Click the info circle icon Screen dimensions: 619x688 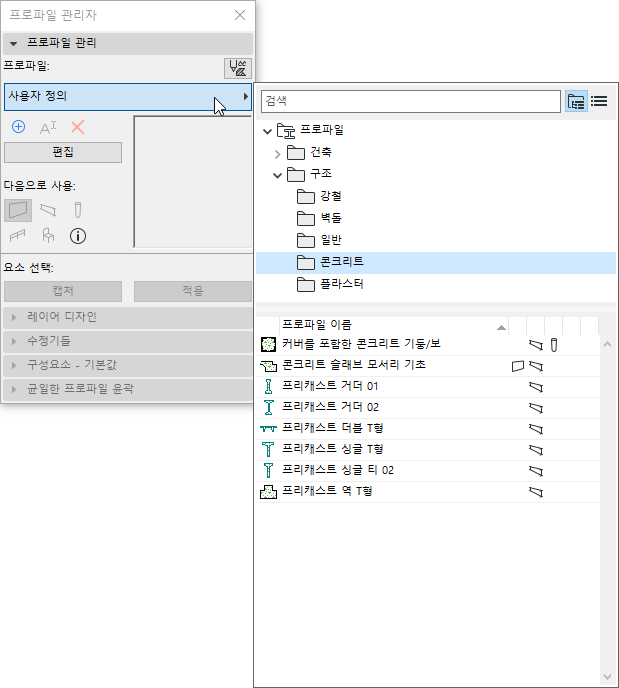(x=78, y=236)
